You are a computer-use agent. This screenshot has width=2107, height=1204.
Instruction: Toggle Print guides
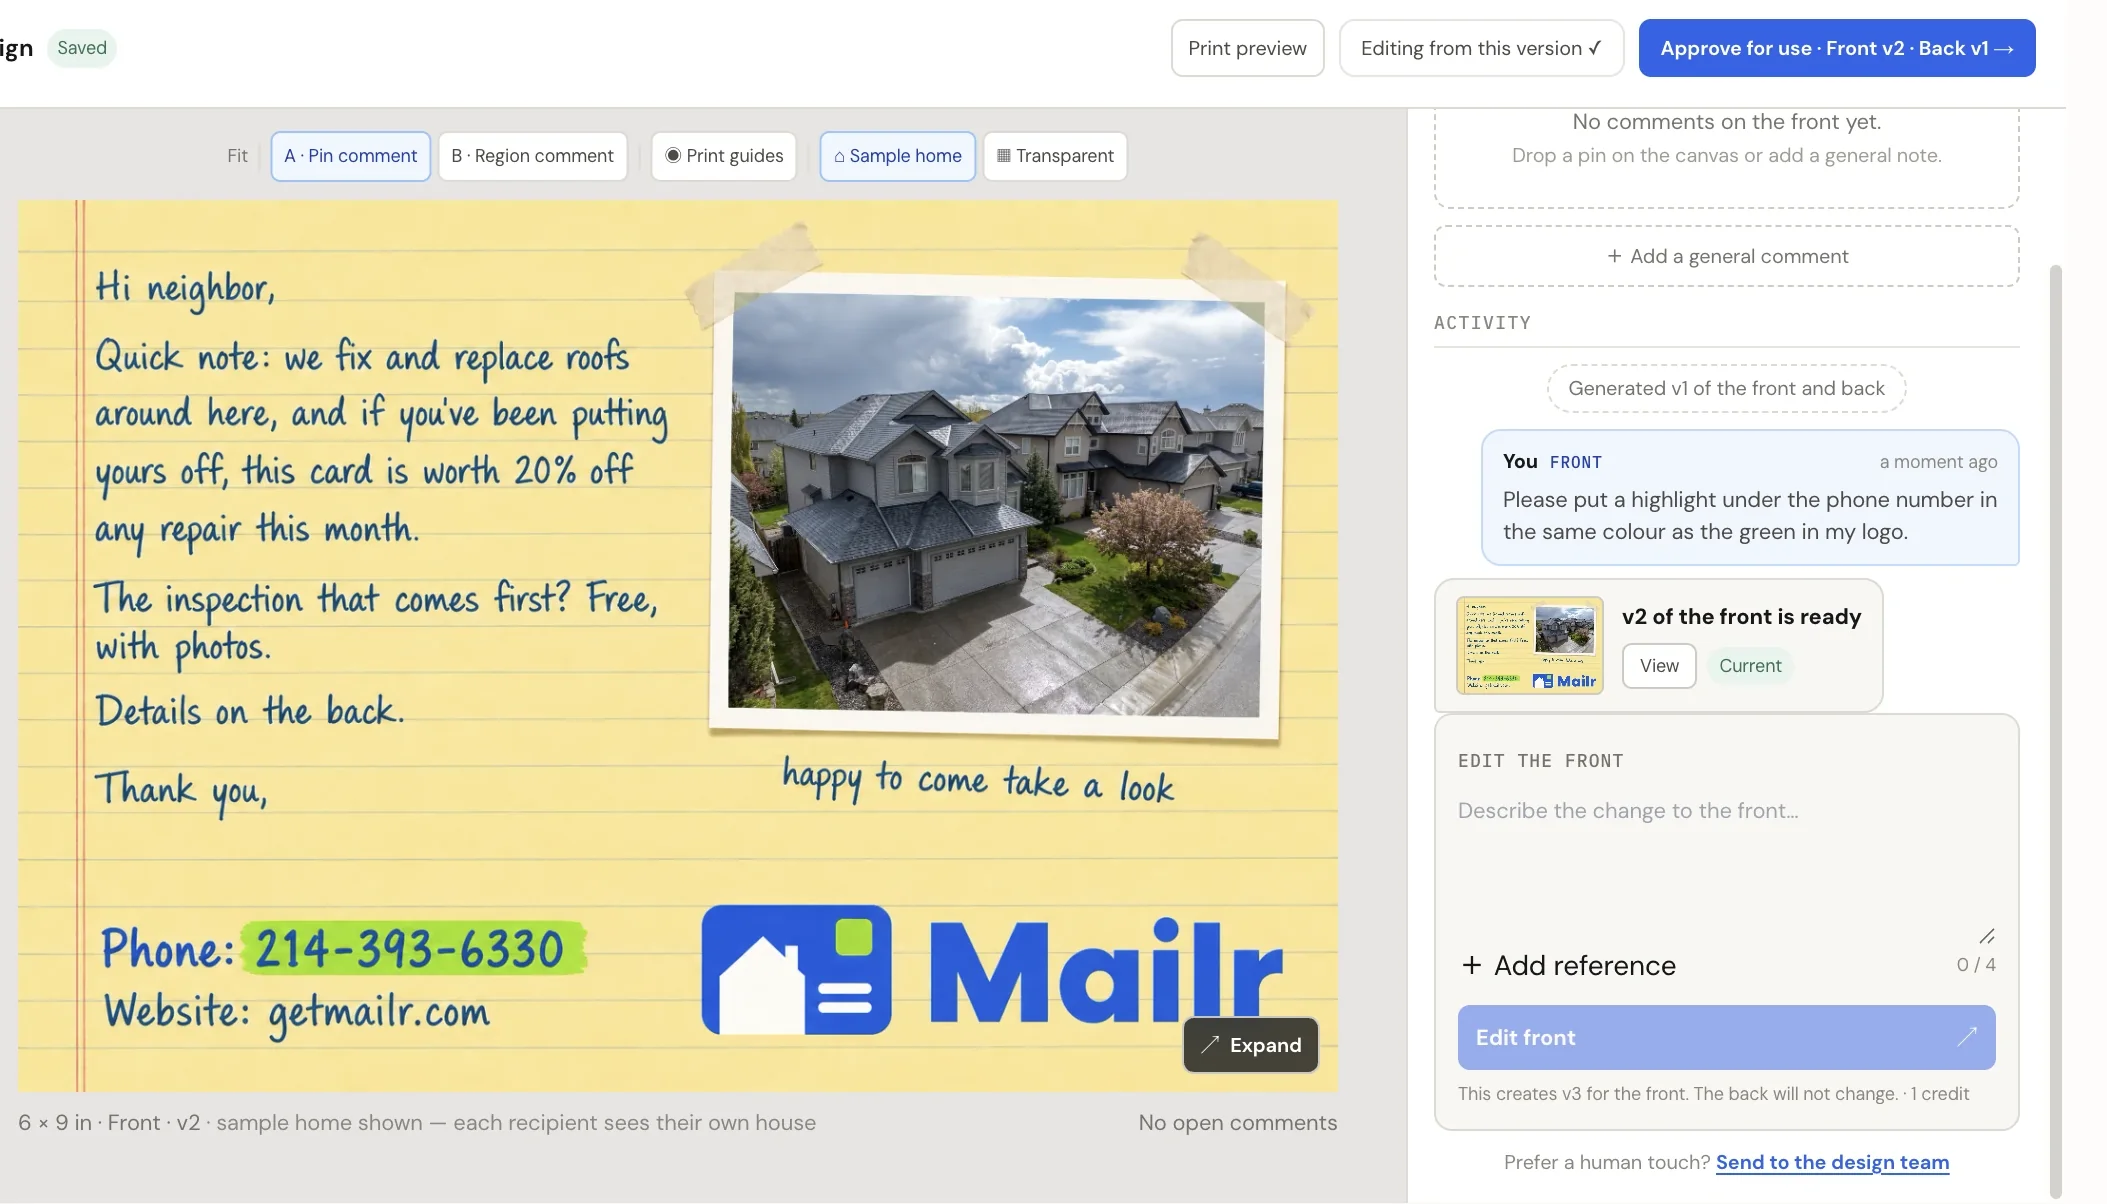pyautogui.click(x=724, y=156)
